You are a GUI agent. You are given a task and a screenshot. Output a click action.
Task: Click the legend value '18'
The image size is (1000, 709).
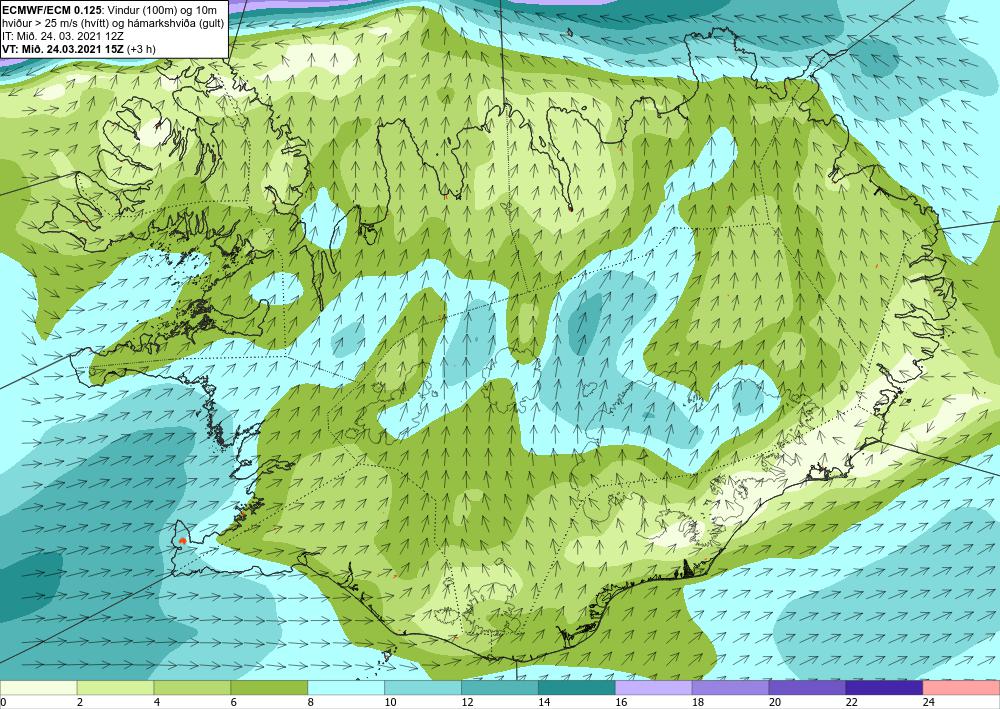(x=698, y=702)
